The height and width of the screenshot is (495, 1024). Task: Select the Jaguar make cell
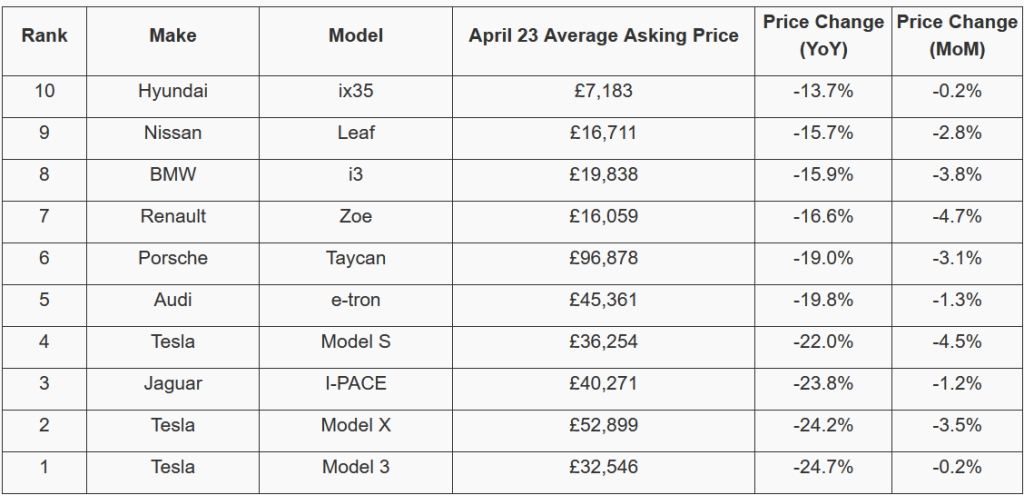coord(173,384)
